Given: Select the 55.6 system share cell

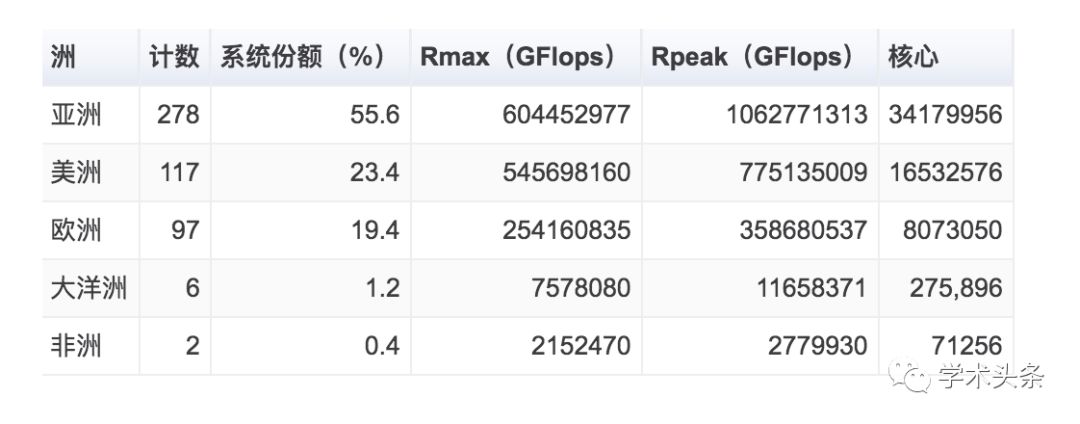Looking at the screenshot, I should [375, 114].
